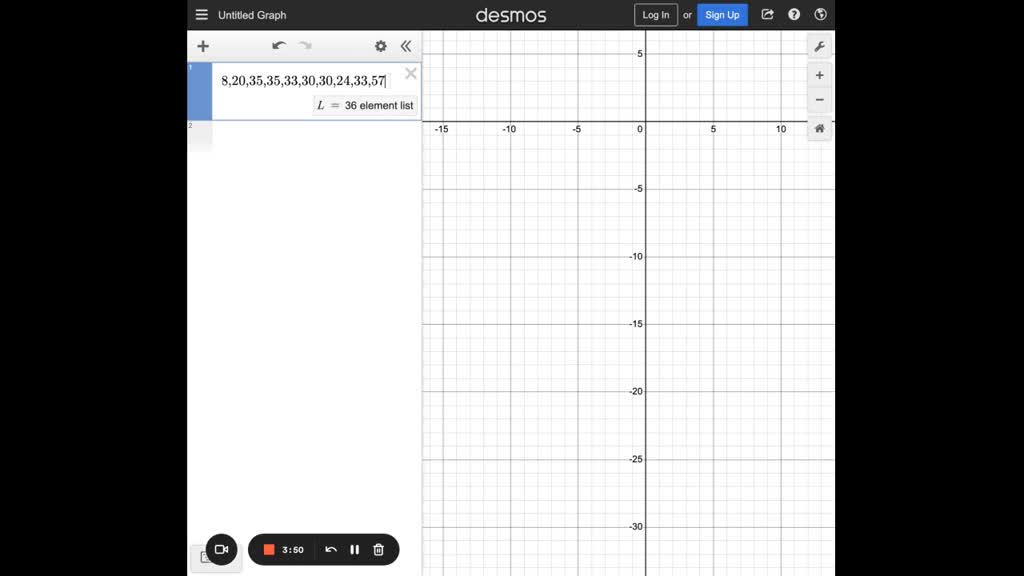Screen dimensions: 1024x576
Task: Undo the last expression edit
Action: [279, 46]
